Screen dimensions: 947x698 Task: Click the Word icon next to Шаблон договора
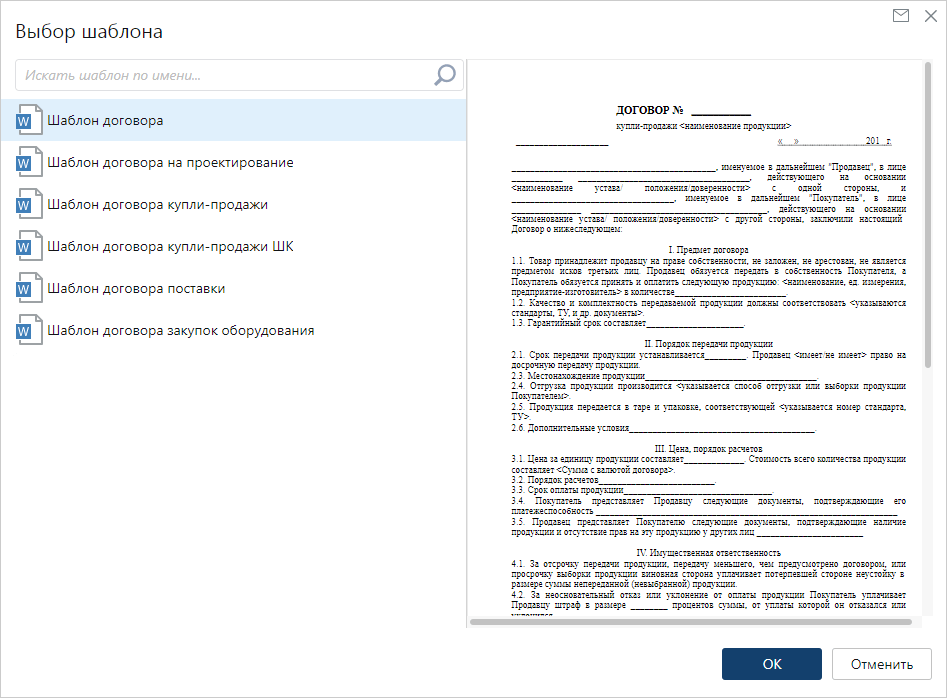click(x=30, y=119)
